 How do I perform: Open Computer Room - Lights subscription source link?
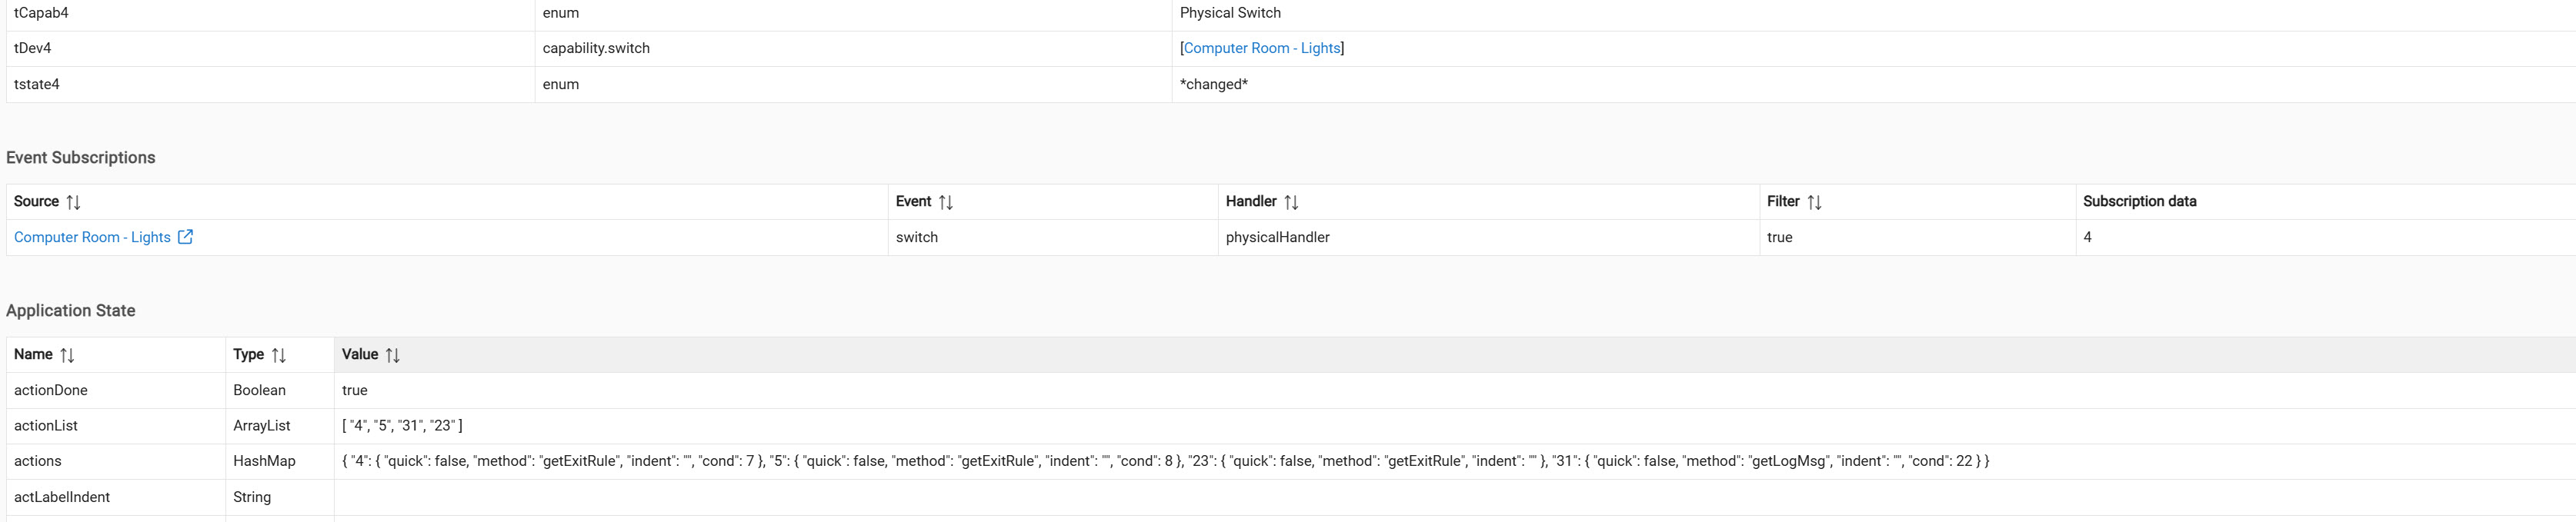click(x=92, y=237)
